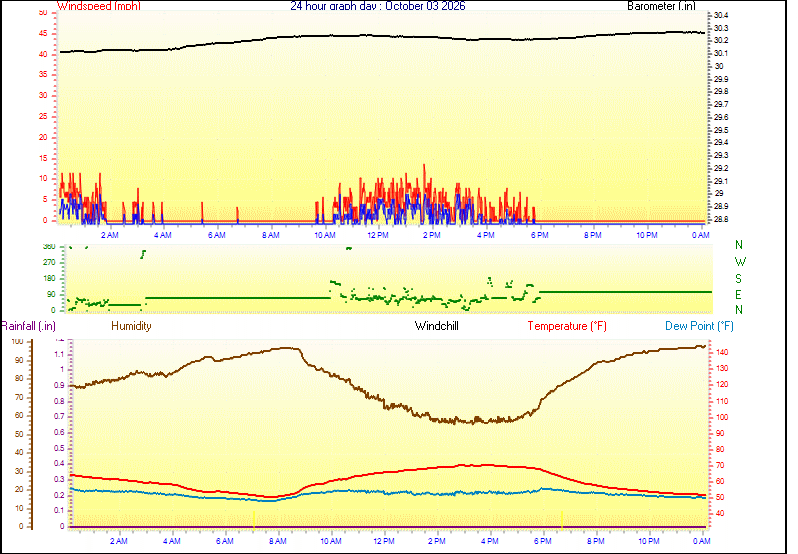Click the '30.4' barometer axis value
This screenshot has height=554, width=798.
click(721, 15)
